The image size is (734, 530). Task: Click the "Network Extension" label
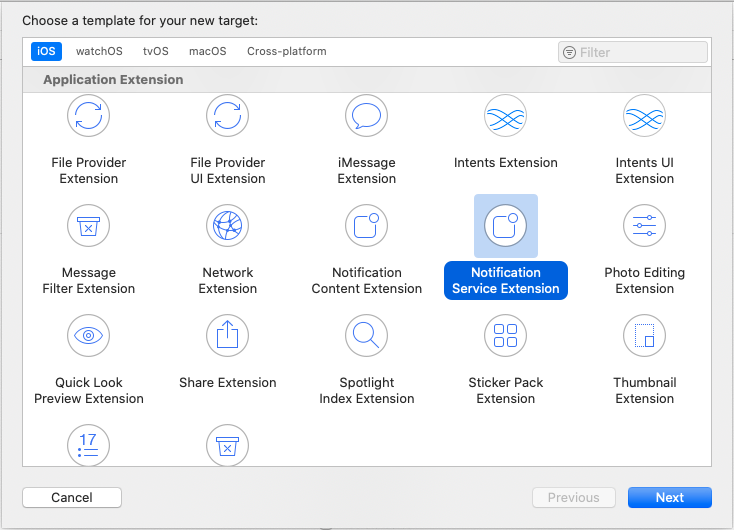(x=228, y=280)
